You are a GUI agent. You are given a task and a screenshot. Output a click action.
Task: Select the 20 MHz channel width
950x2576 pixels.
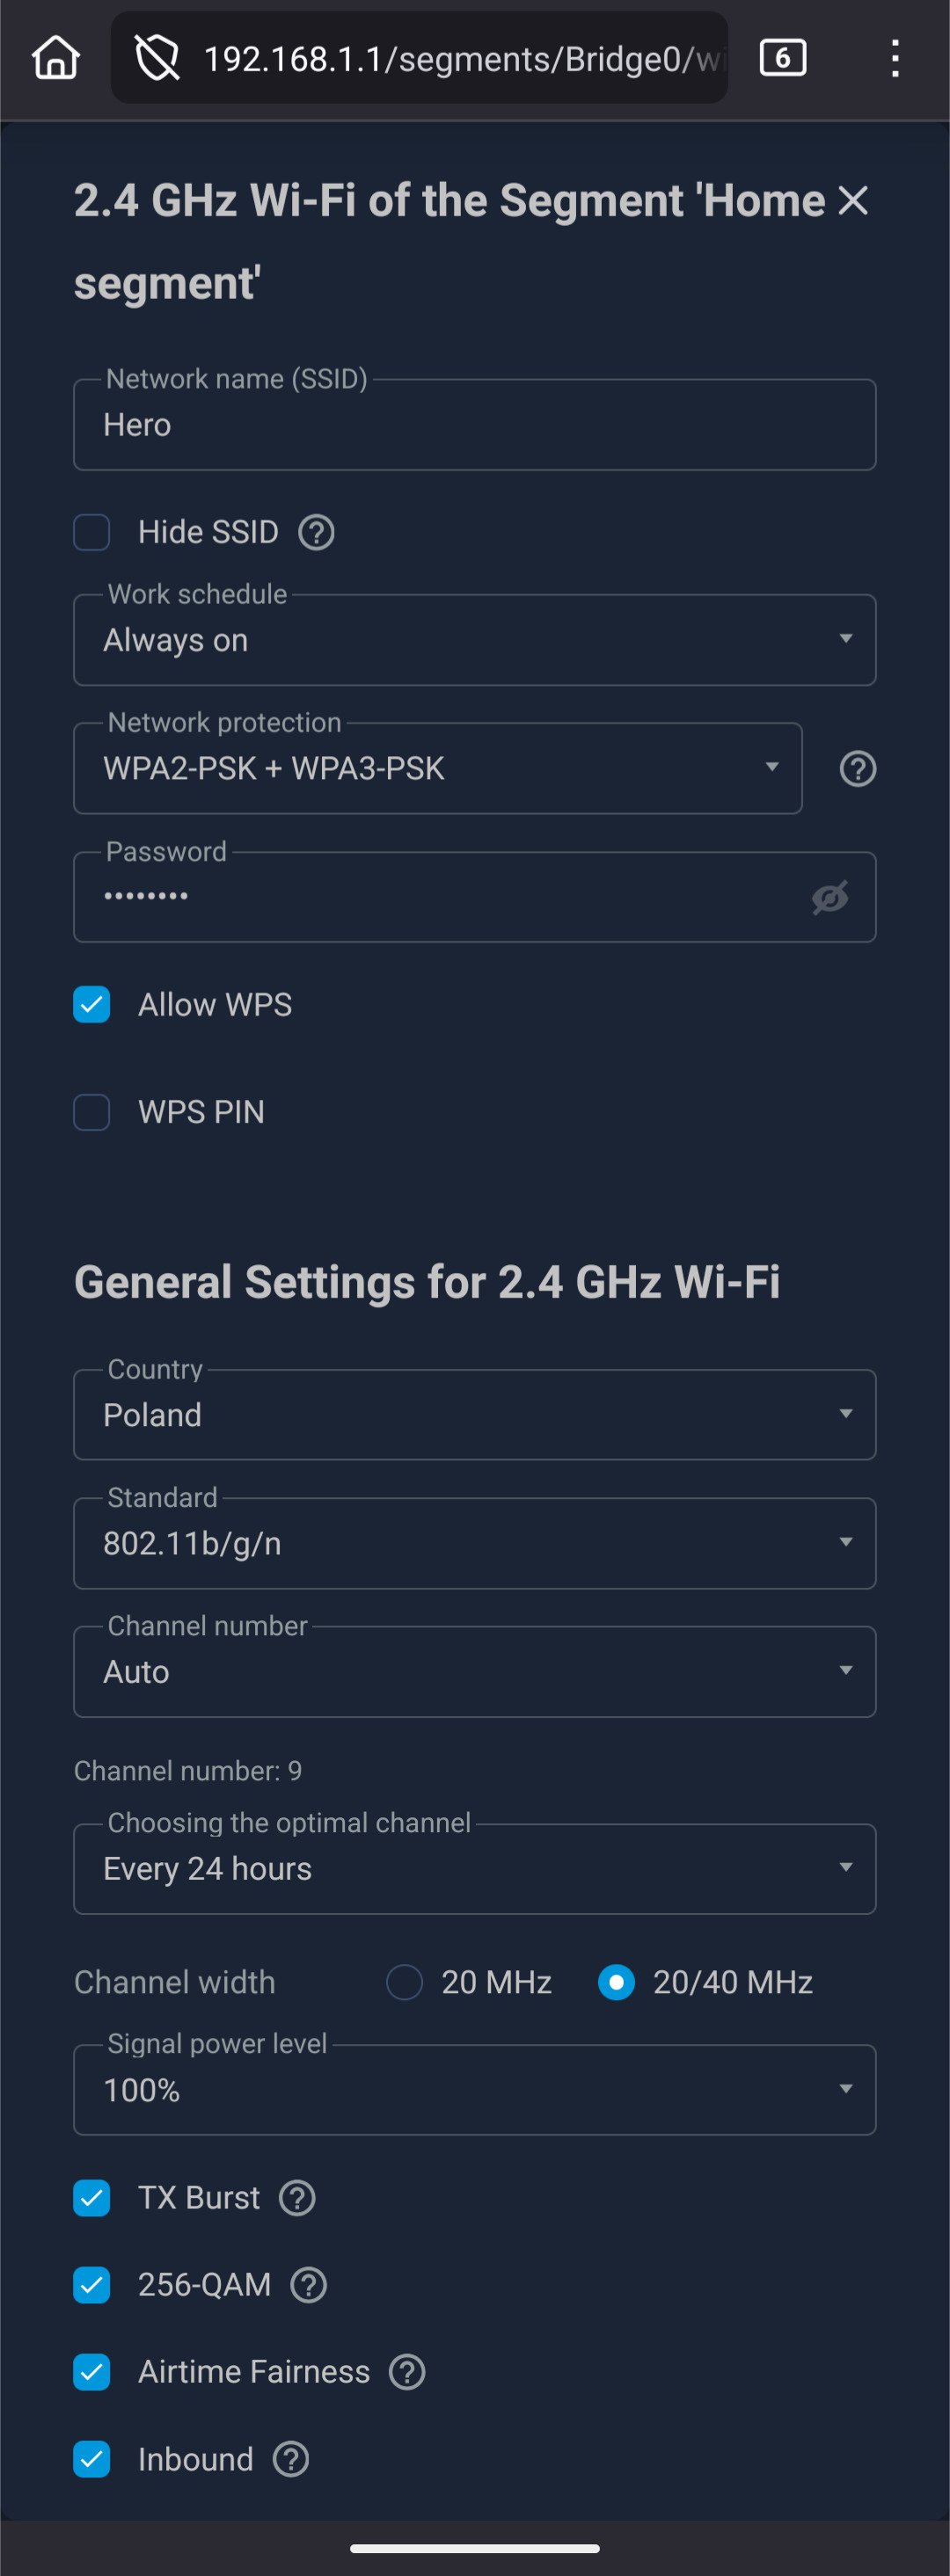405,1982
